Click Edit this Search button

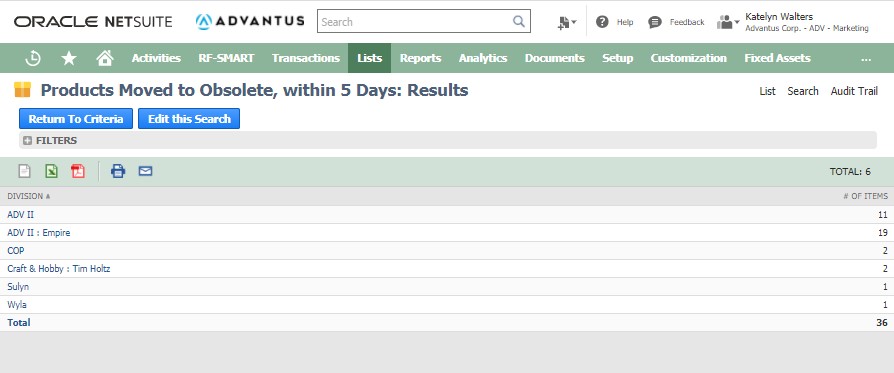[189, 119]
